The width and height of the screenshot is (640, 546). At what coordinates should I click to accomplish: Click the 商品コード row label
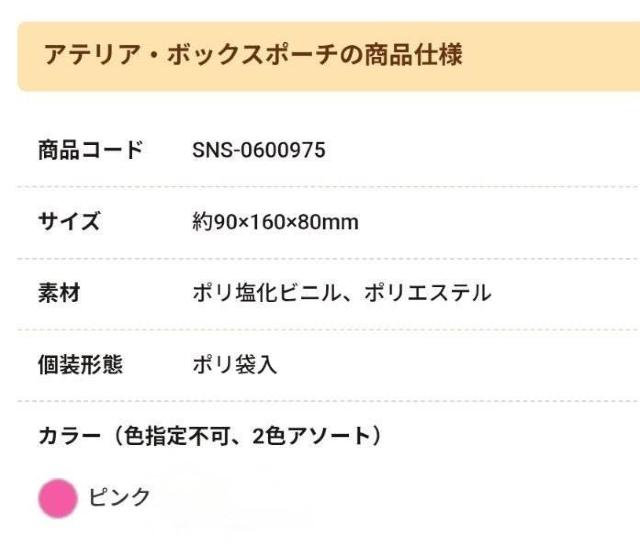[90, 150]
